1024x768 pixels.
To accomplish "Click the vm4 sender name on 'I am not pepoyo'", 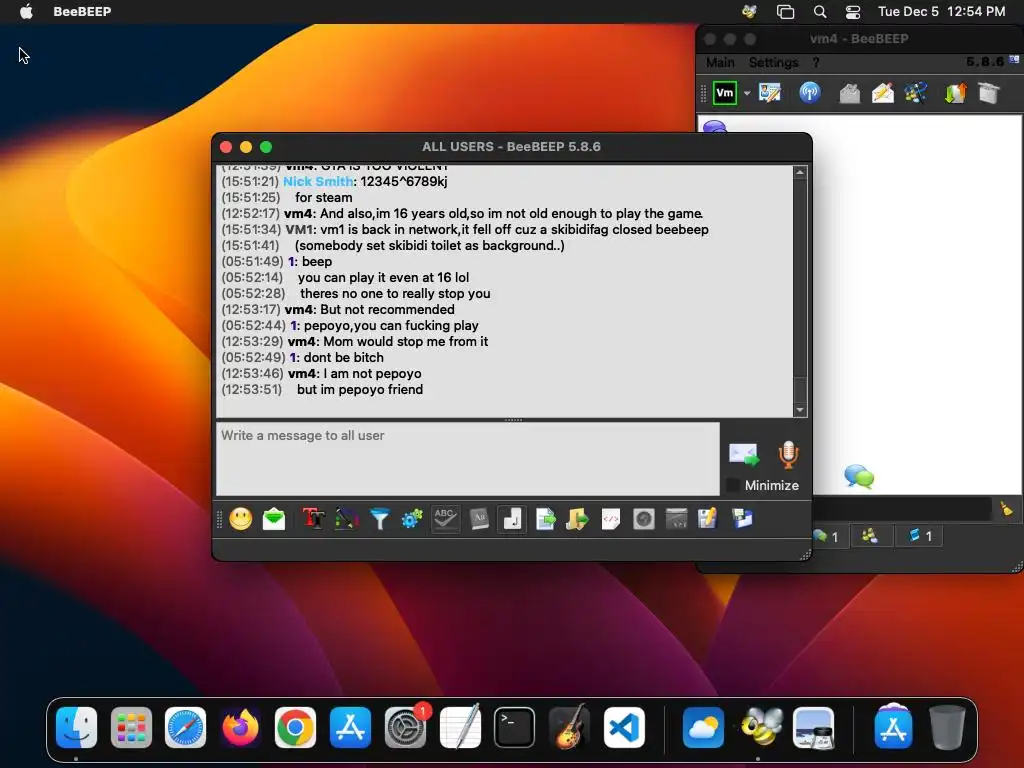I will 300,374.
